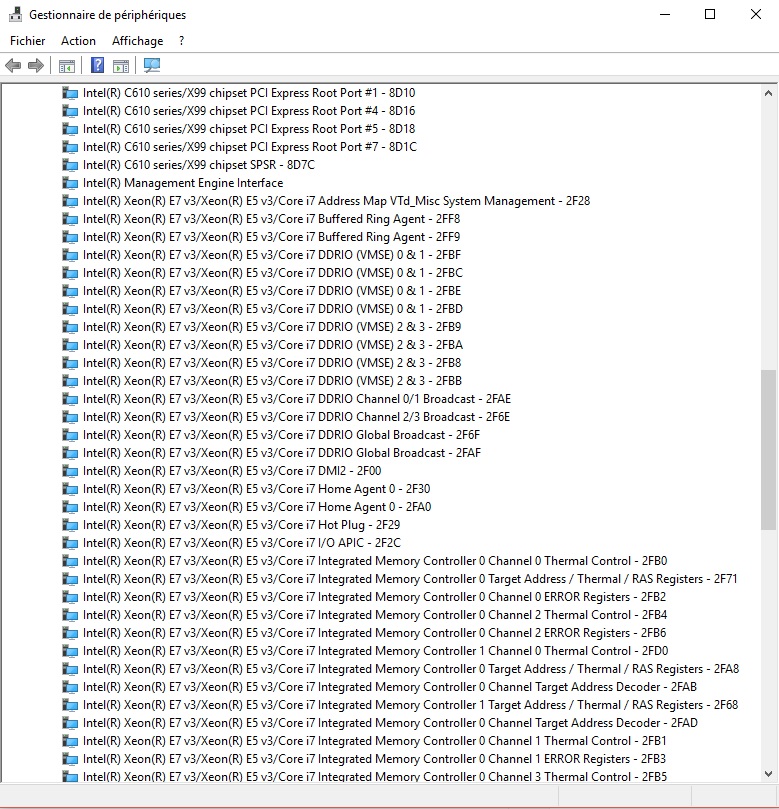
Task: Select Channel 1 ERROR Registers - 2FB3
Action: pyautogui.click(x=374, y=759)
